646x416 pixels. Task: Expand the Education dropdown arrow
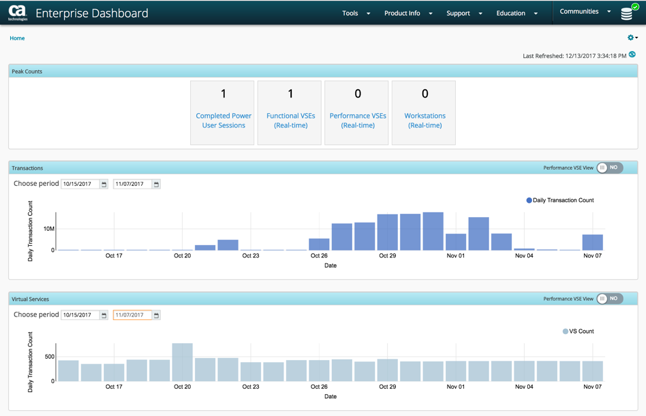pos(536,14)
